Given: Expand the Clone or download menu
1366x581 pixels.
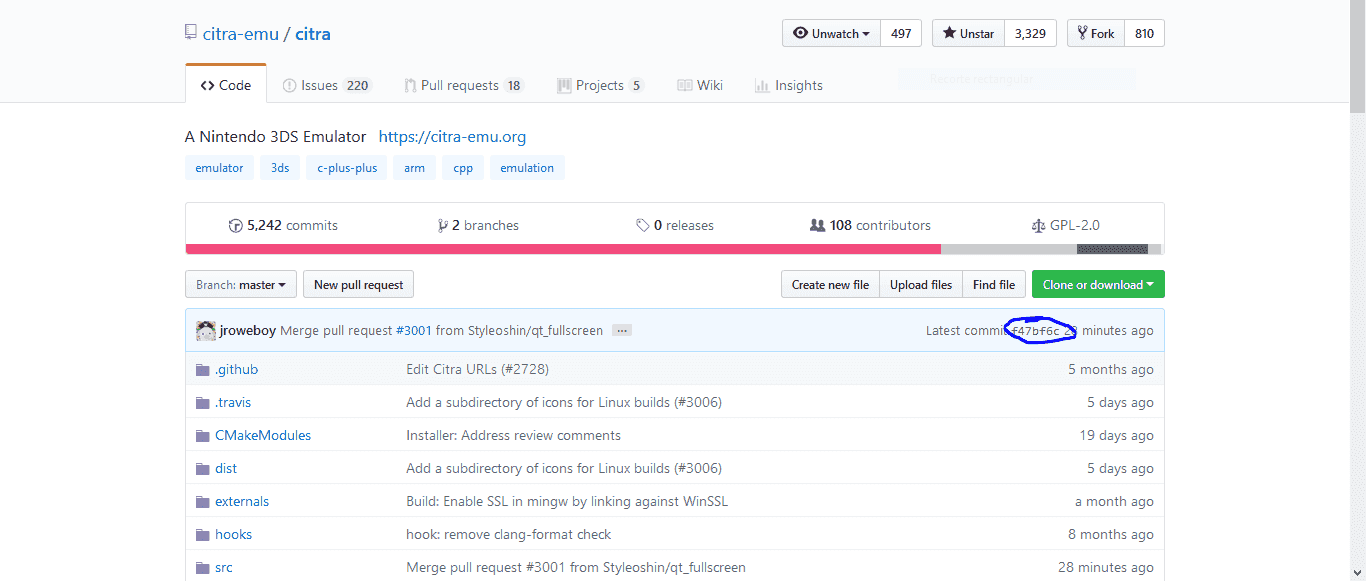Looking at the screenshot, I should (x=1098, y=285).
